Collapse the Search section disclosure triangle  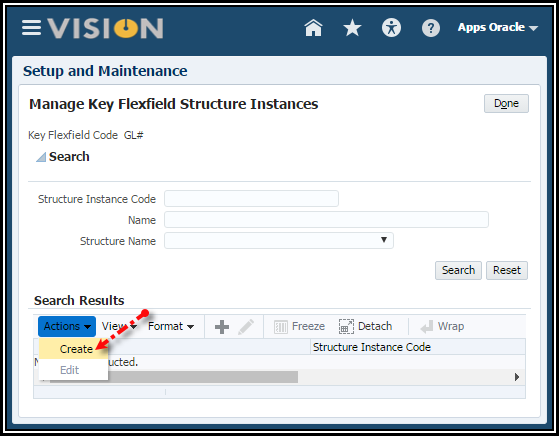tap(41, 157)
